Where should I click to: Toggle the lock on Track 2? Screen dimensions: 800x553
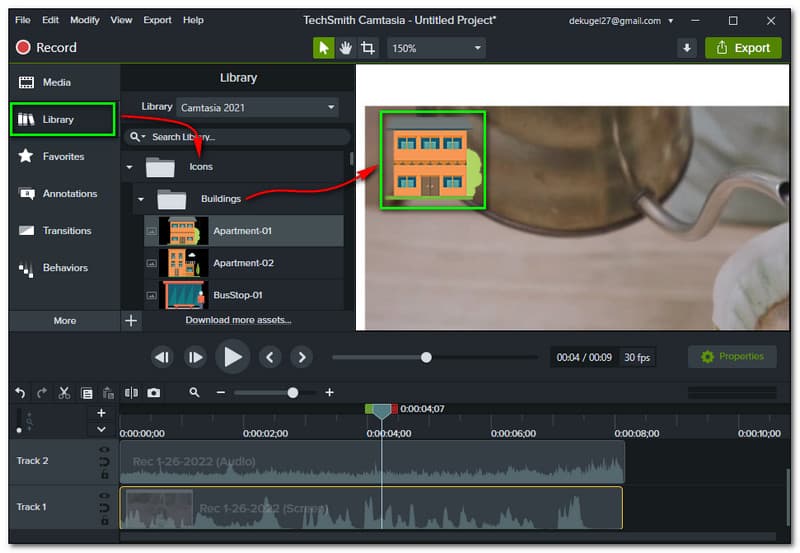point(104,474)
